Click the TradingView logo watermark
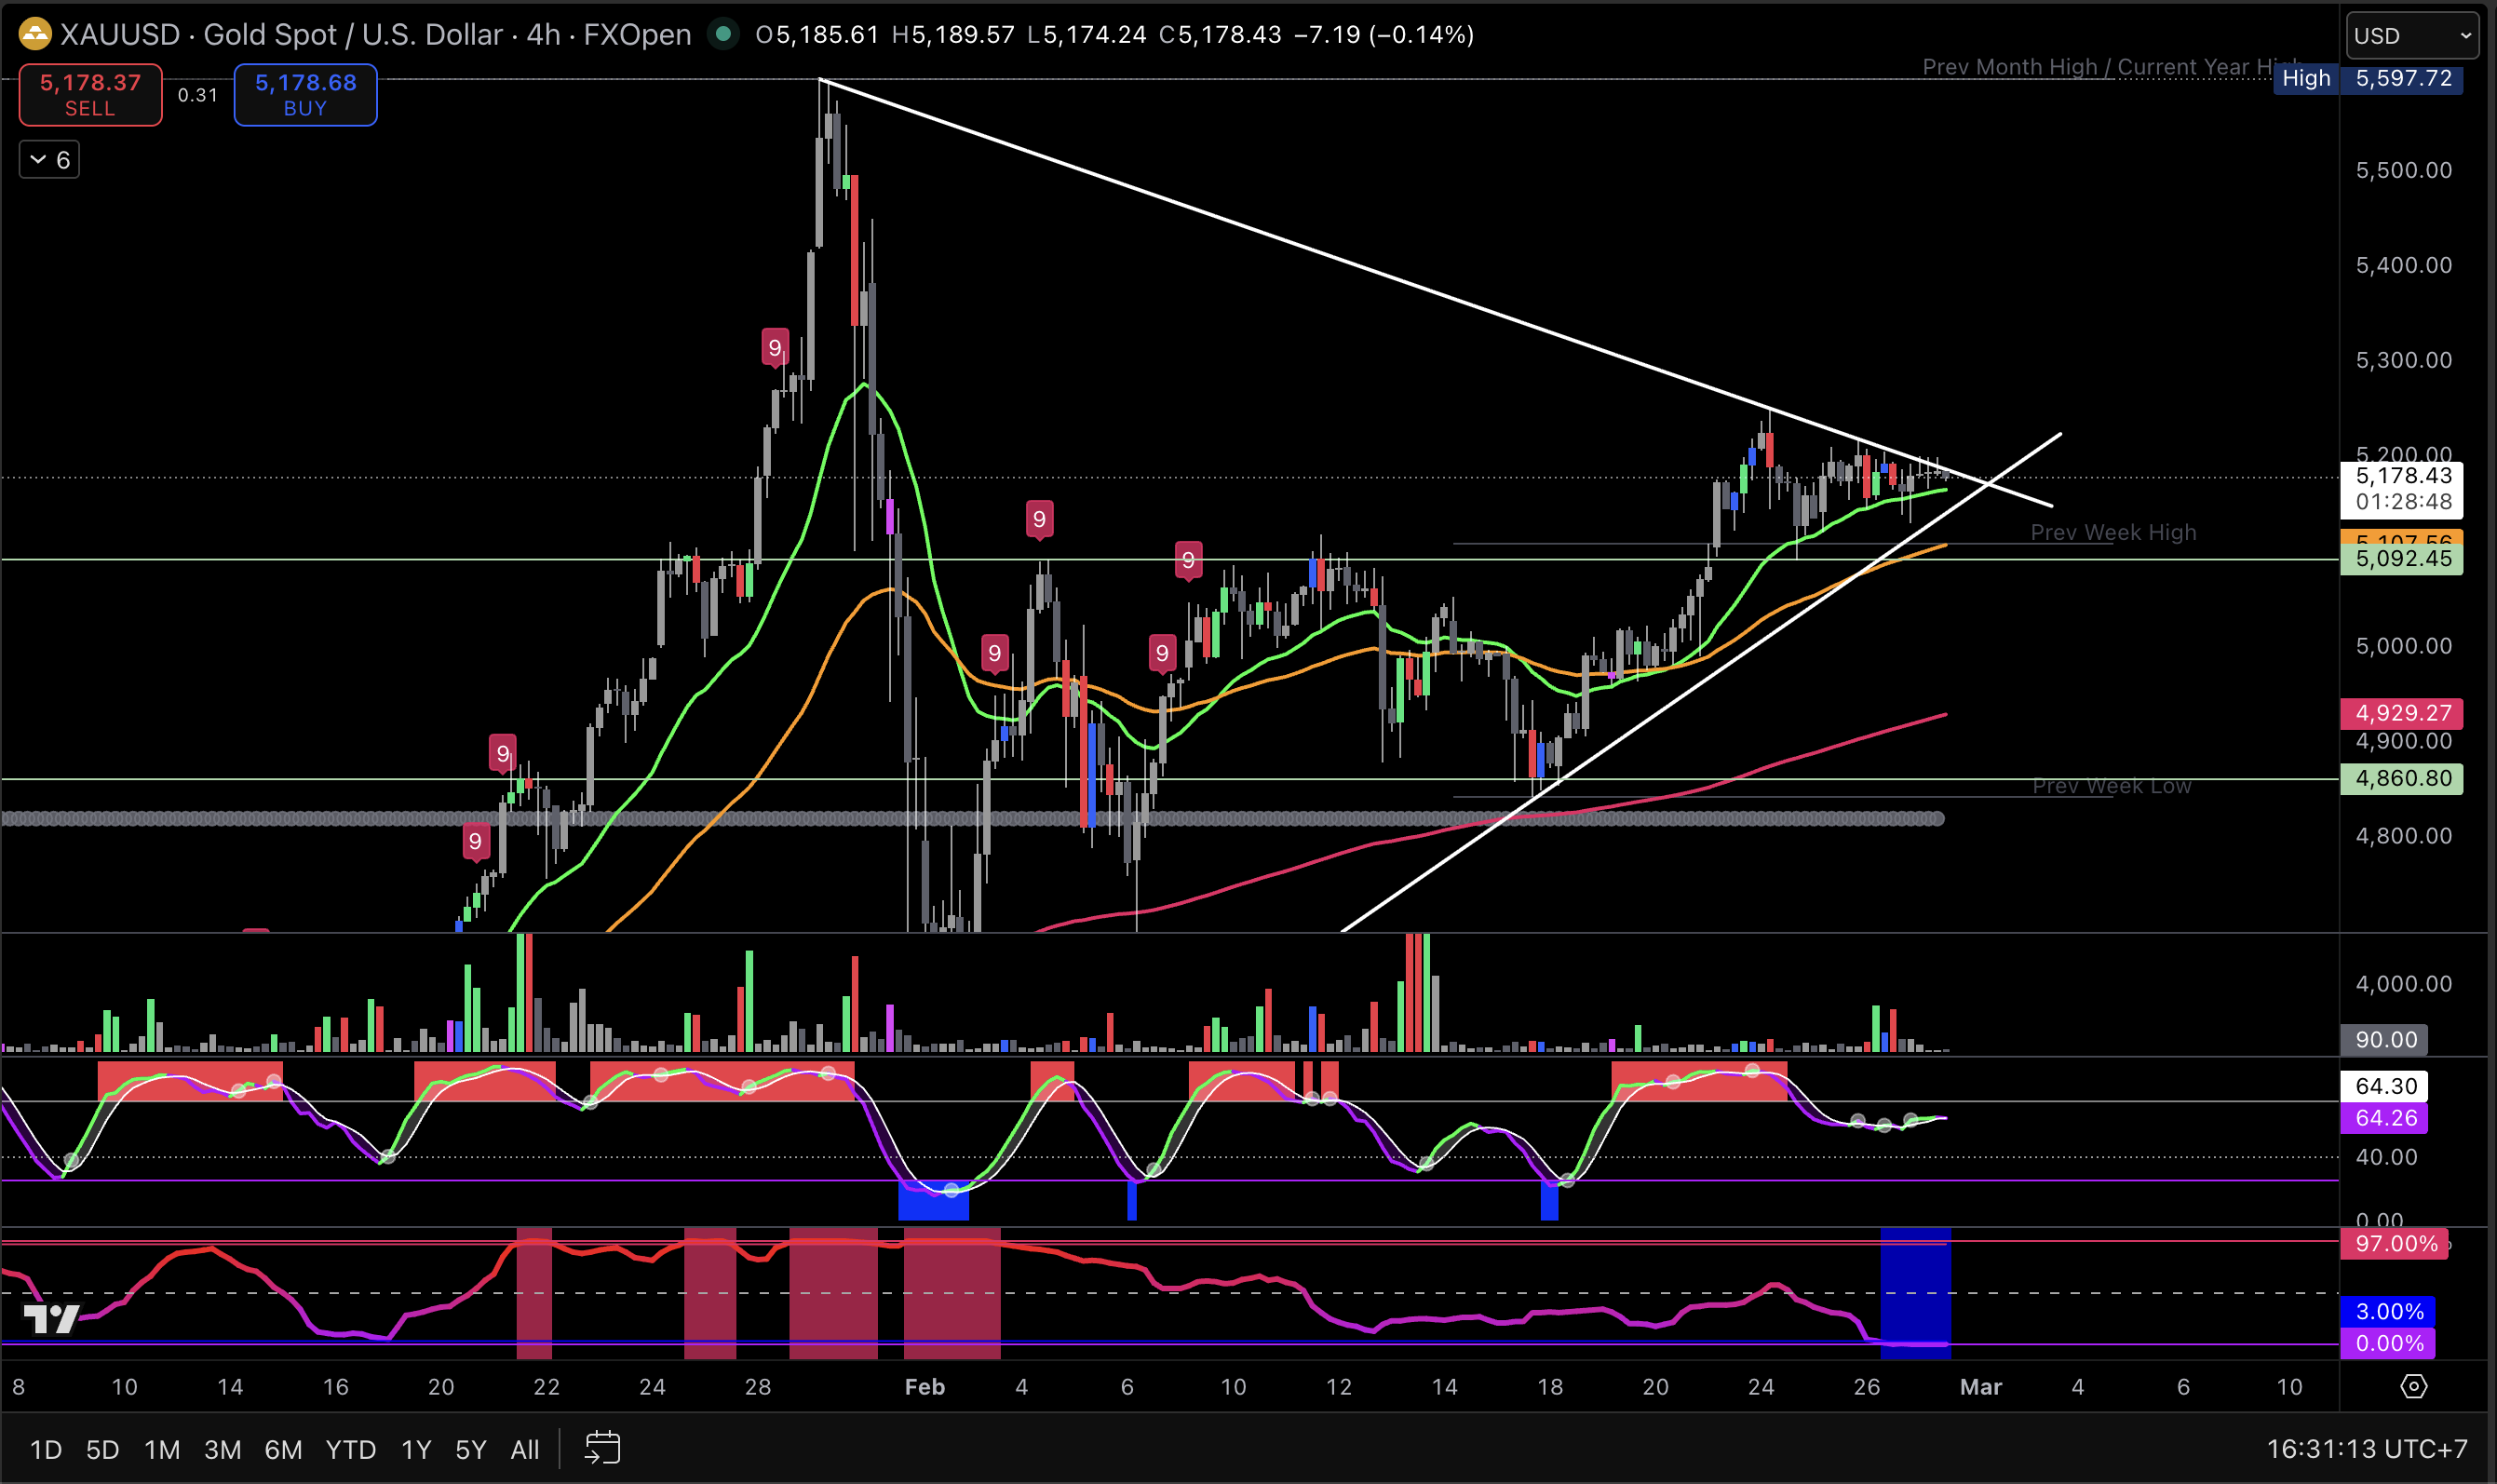The width and height of the screenshot is (2497, 1484). tap(51, 1319)
